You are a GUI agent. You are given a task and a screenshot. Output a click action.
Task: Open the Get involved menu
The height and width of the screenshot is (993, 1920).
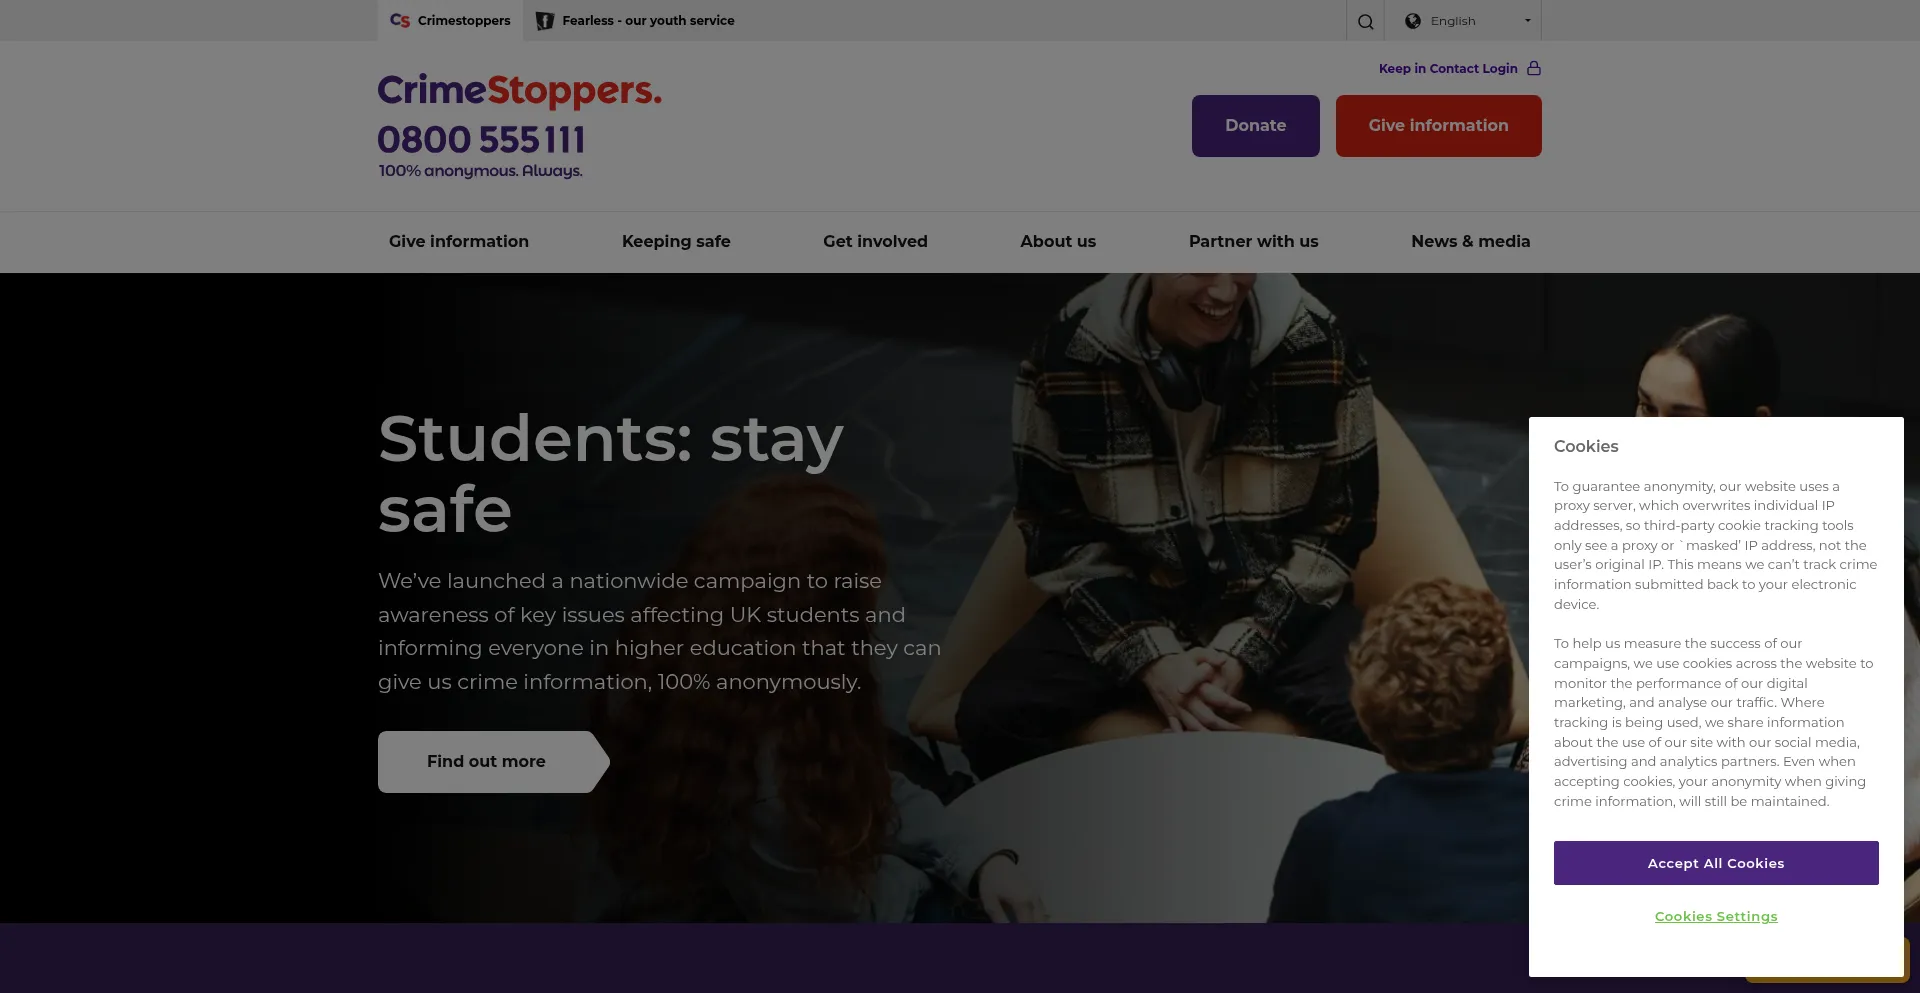pos(875,241)
